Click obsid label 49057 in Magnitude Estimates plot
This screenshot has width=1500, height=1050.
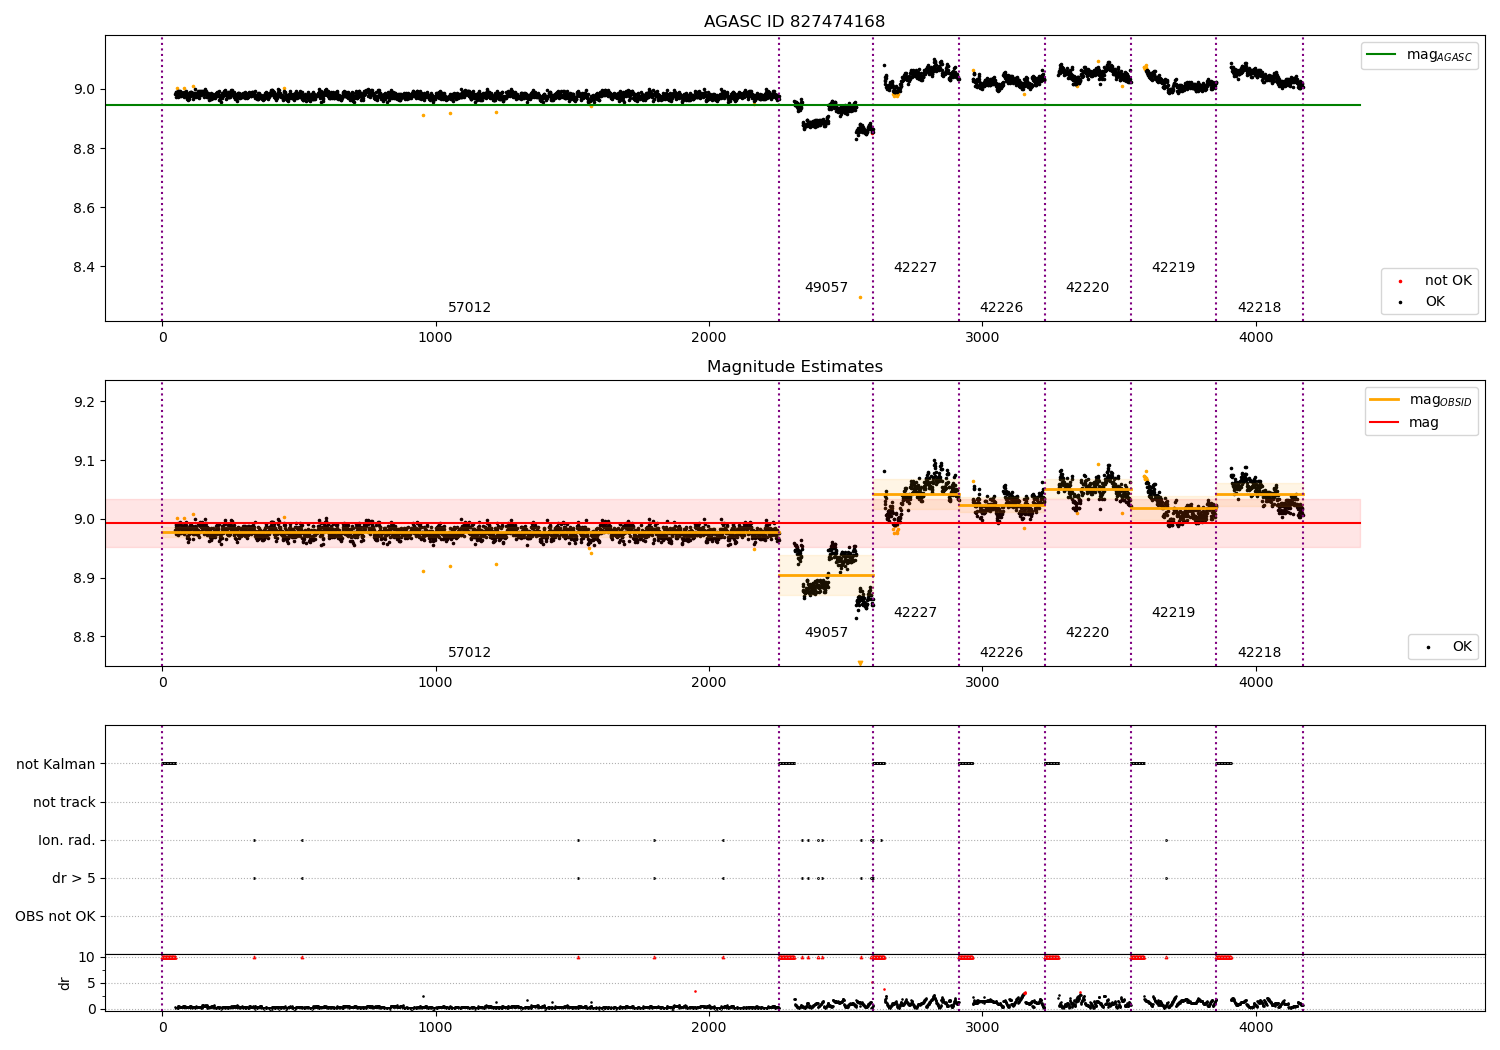[x=826, y=633]
